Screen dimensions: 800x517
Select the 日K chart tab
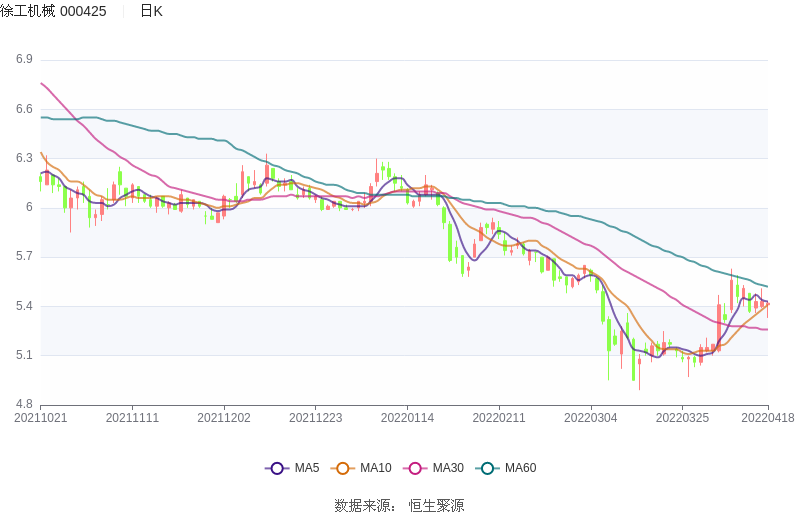pyautogui.click(x=151, y=11)
